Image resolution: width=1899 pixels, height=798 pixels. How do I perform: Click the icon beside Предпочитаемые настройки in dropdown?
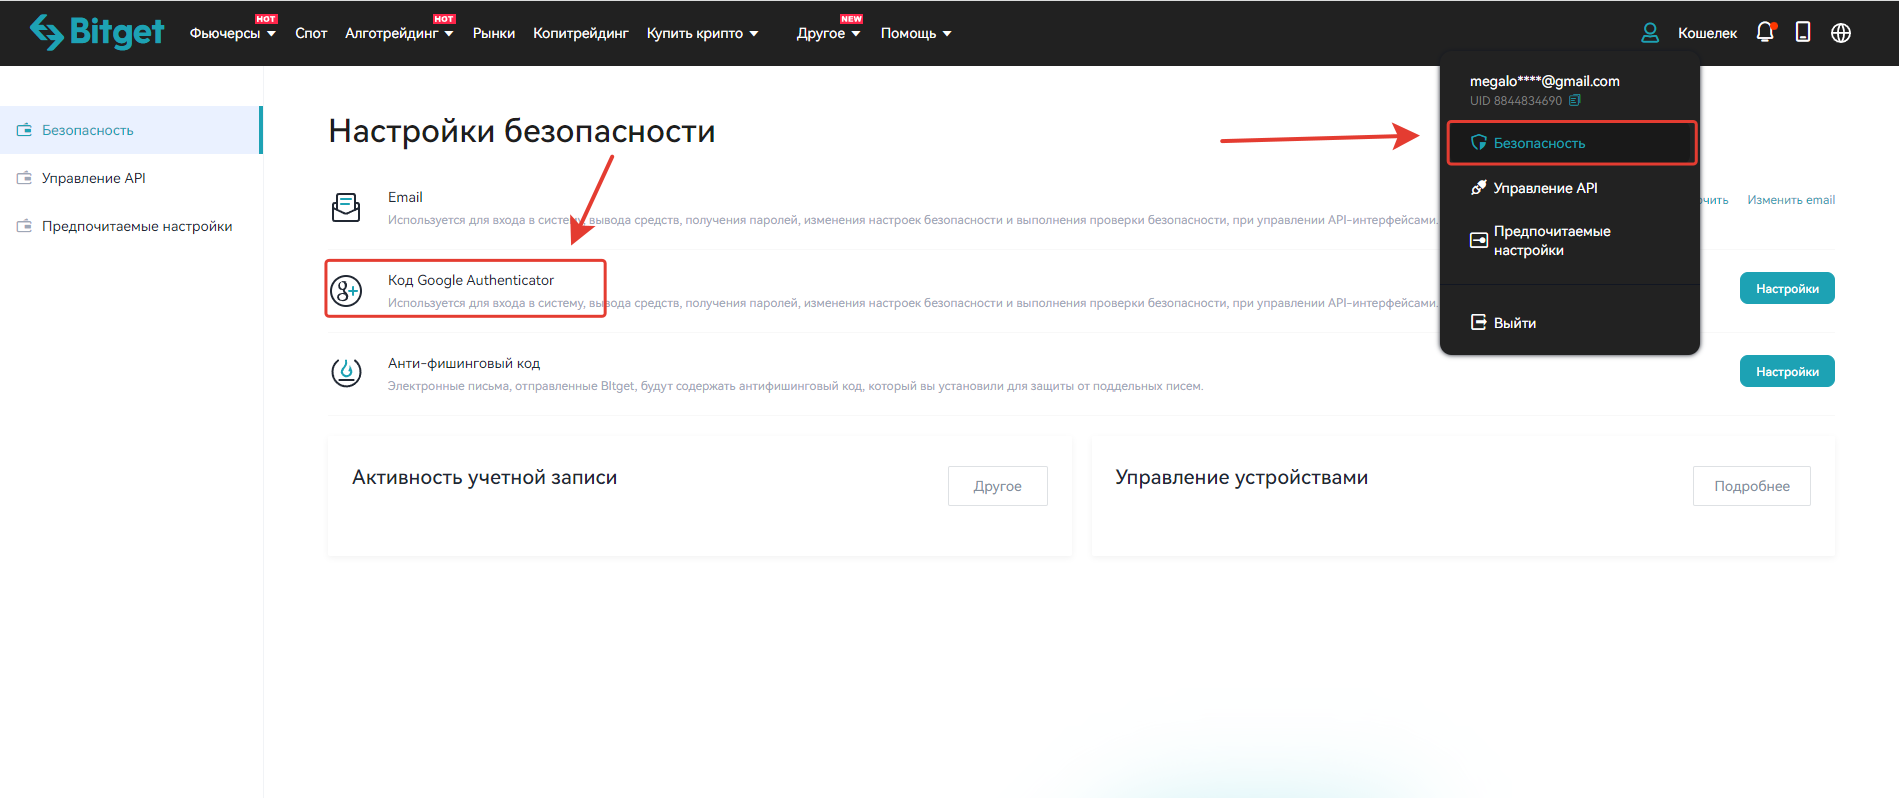click(x=1479, y=240)
